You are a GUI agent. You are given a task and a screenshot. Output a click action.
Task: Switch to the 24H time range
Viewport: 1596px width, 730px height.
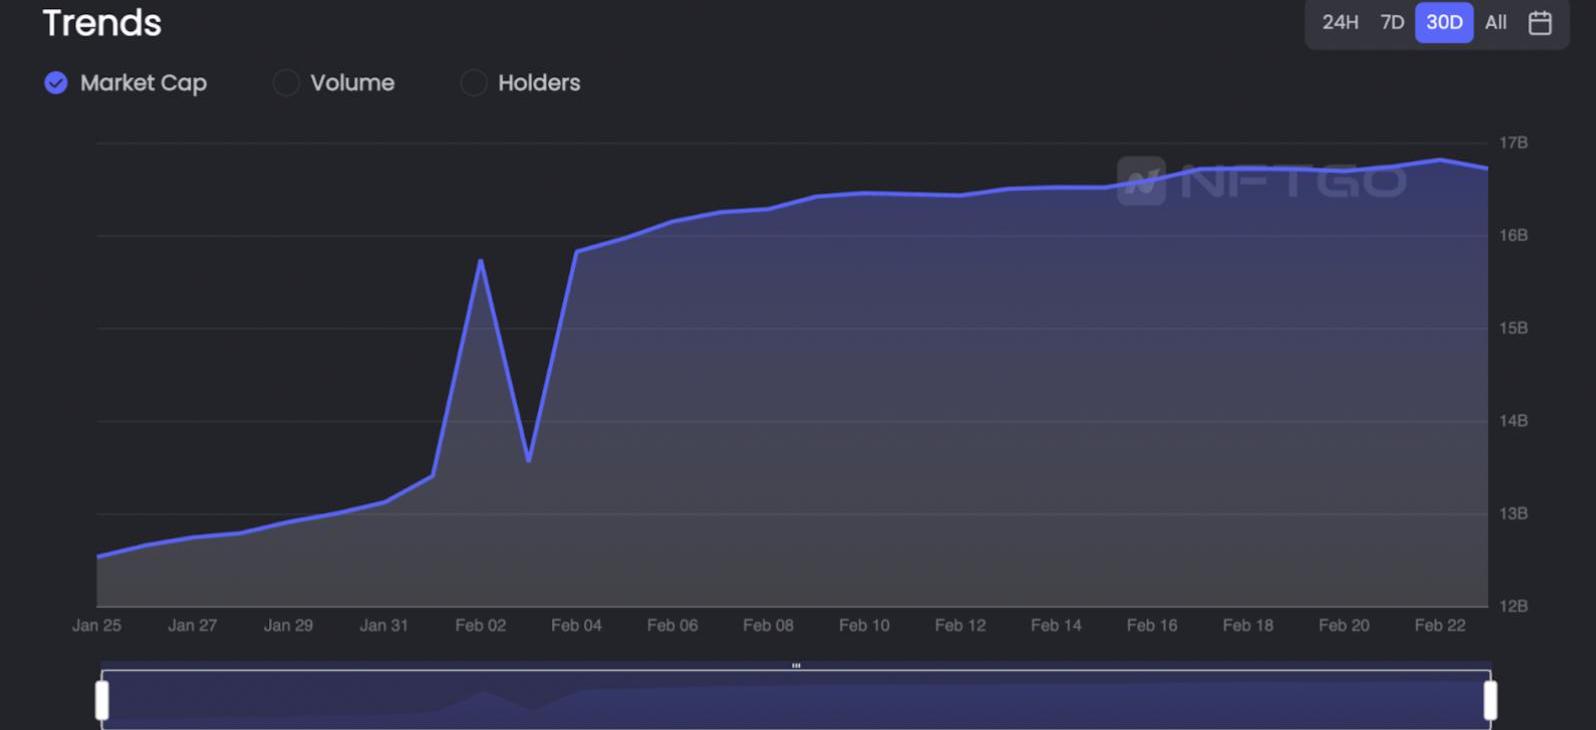click(x=1339, y=23)
